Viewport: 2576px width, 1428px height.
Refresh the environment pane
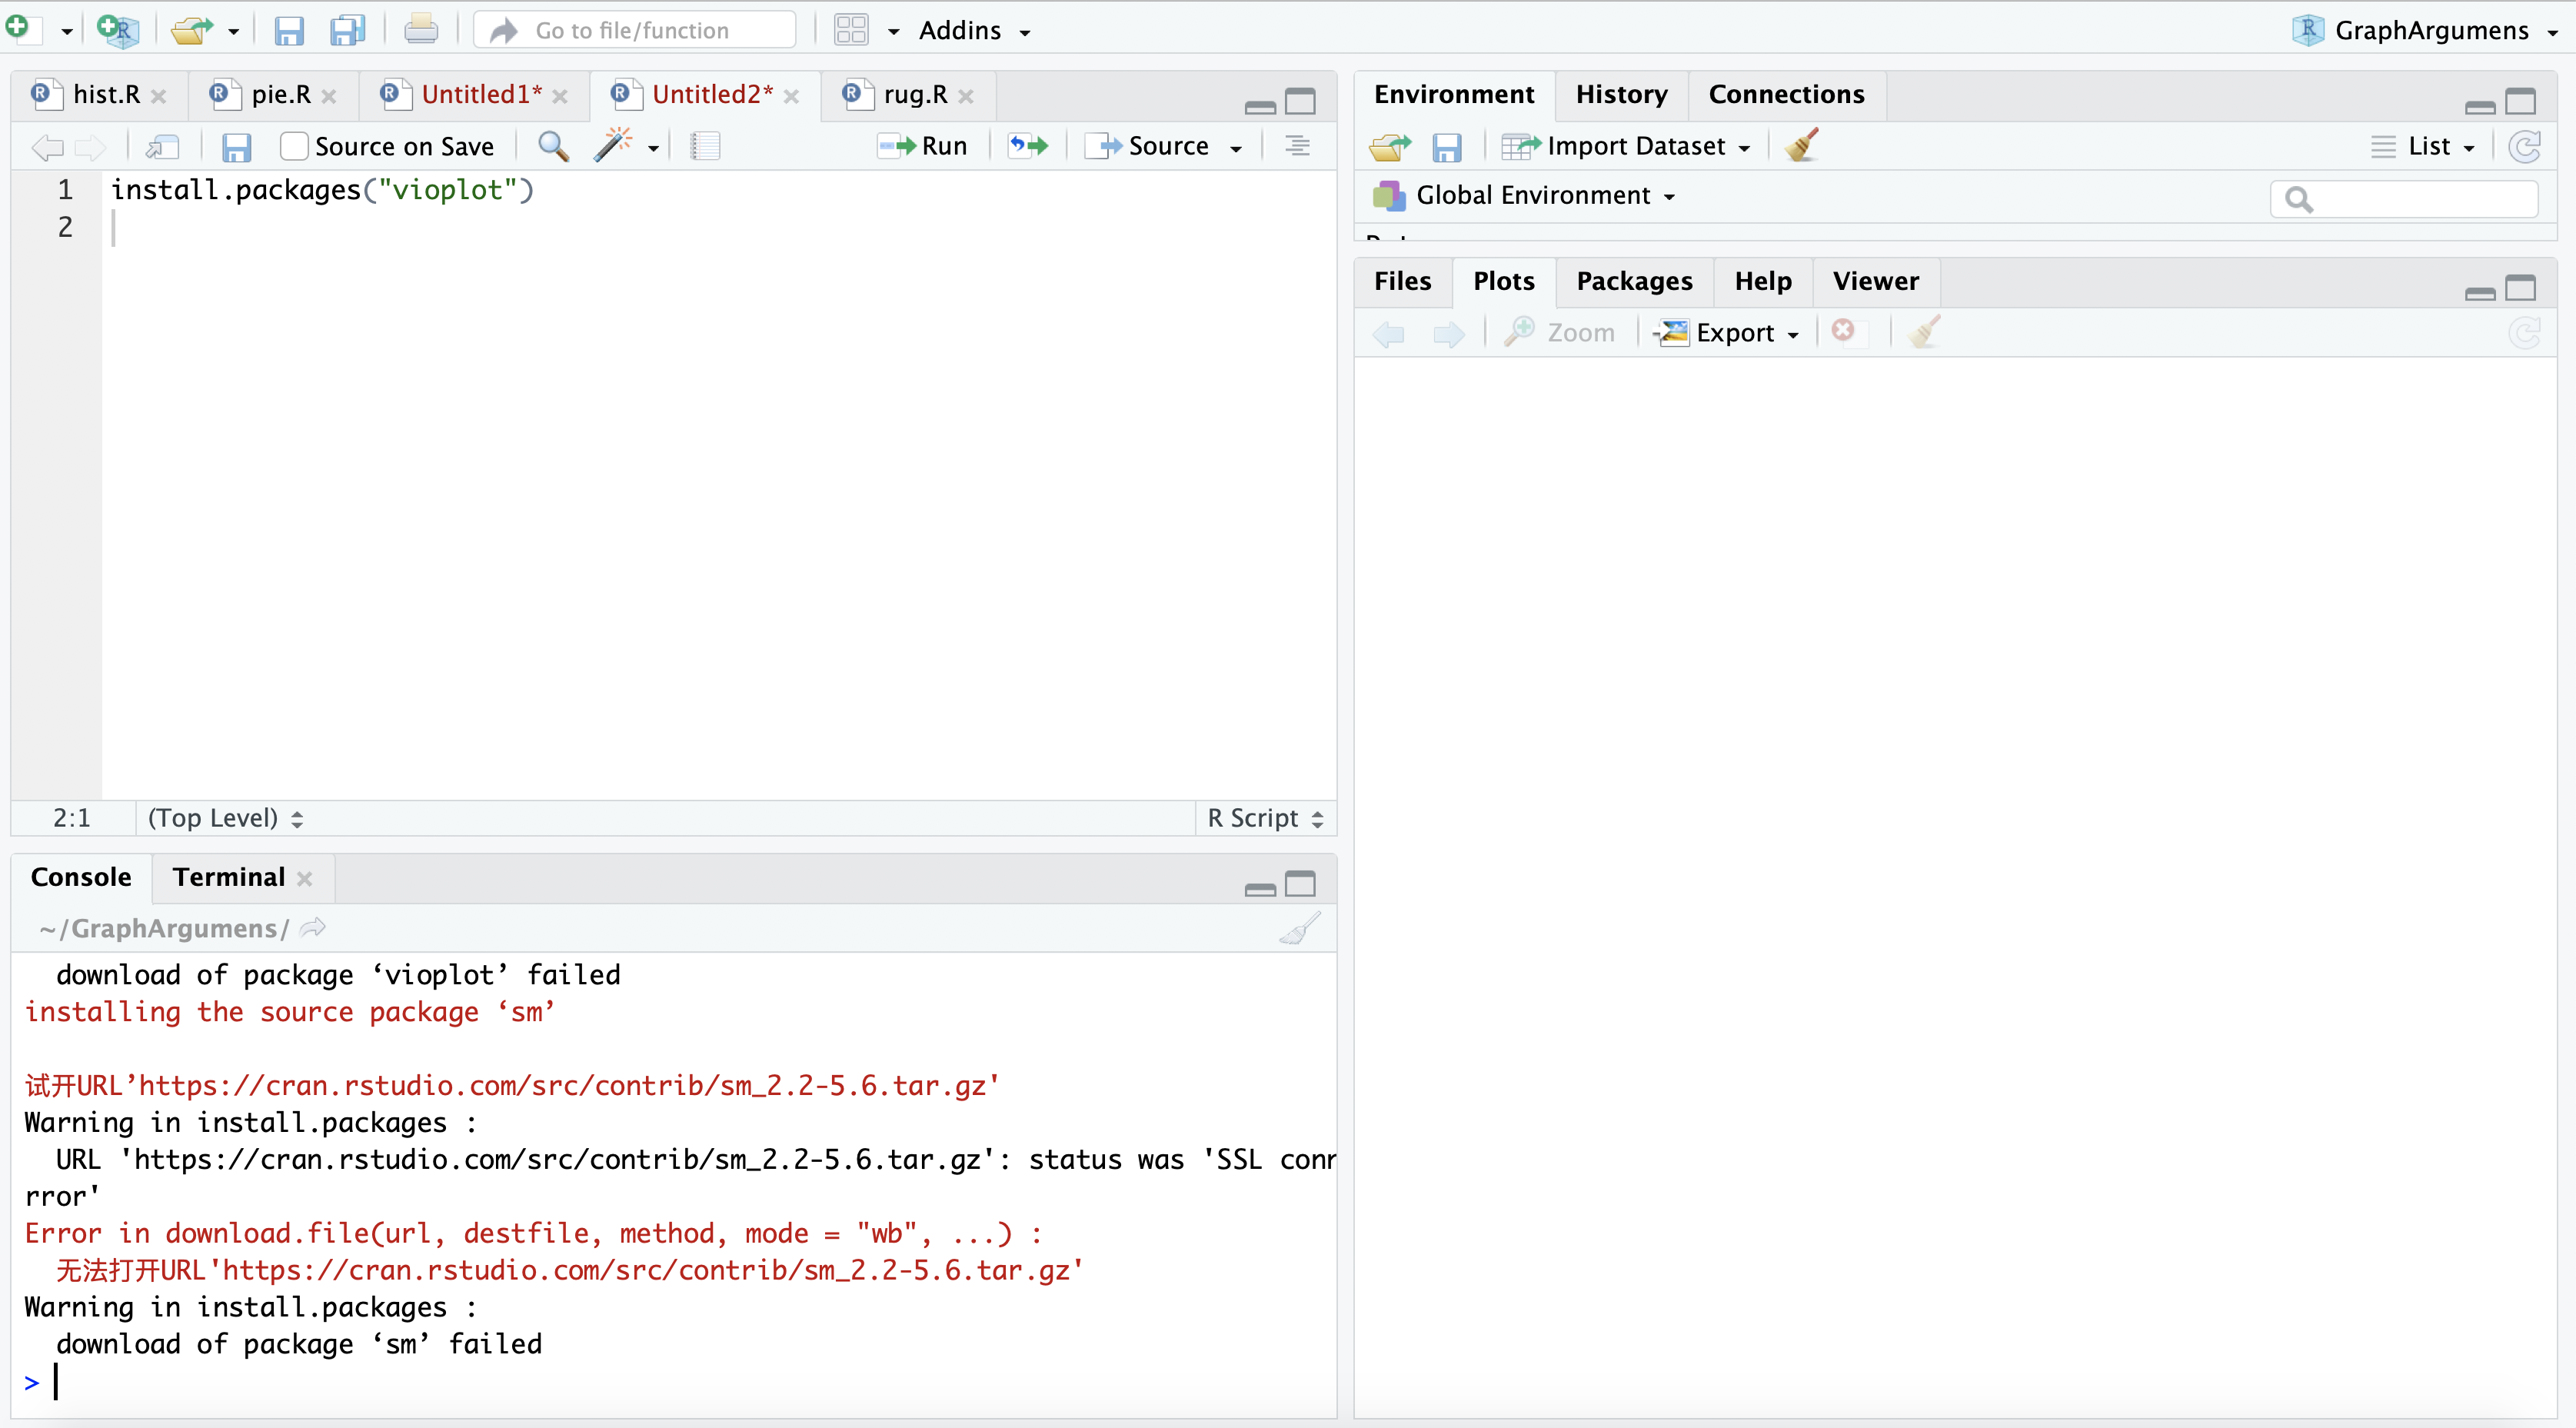coord(2525,146)
